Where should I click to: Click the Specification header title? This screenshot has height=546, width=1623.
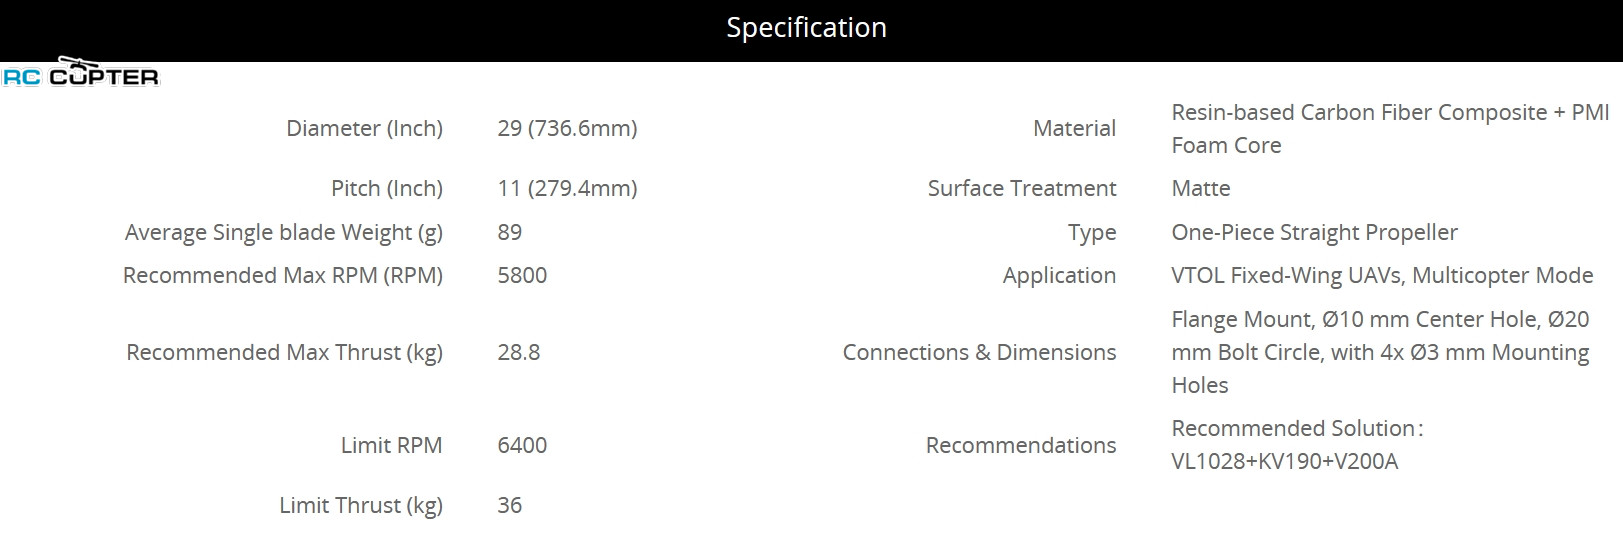(806, 28)
